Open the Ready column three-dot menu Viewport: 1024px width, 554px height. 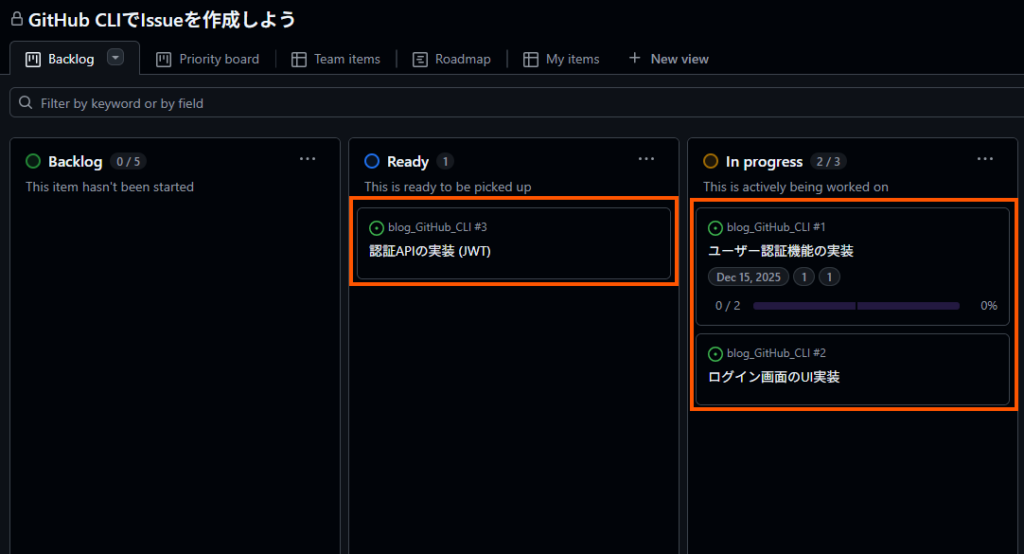point(647,159)
